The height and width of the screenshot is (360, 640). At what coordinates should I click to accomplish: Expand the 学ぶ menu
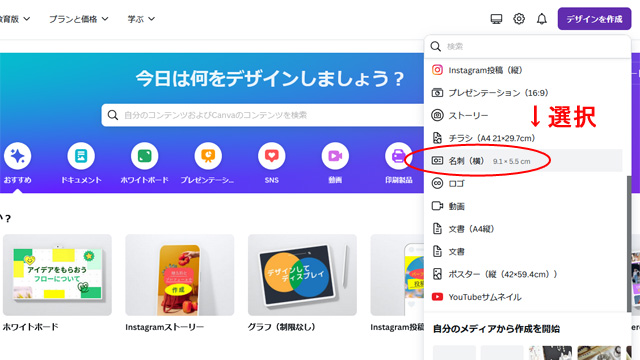[141, 19]
